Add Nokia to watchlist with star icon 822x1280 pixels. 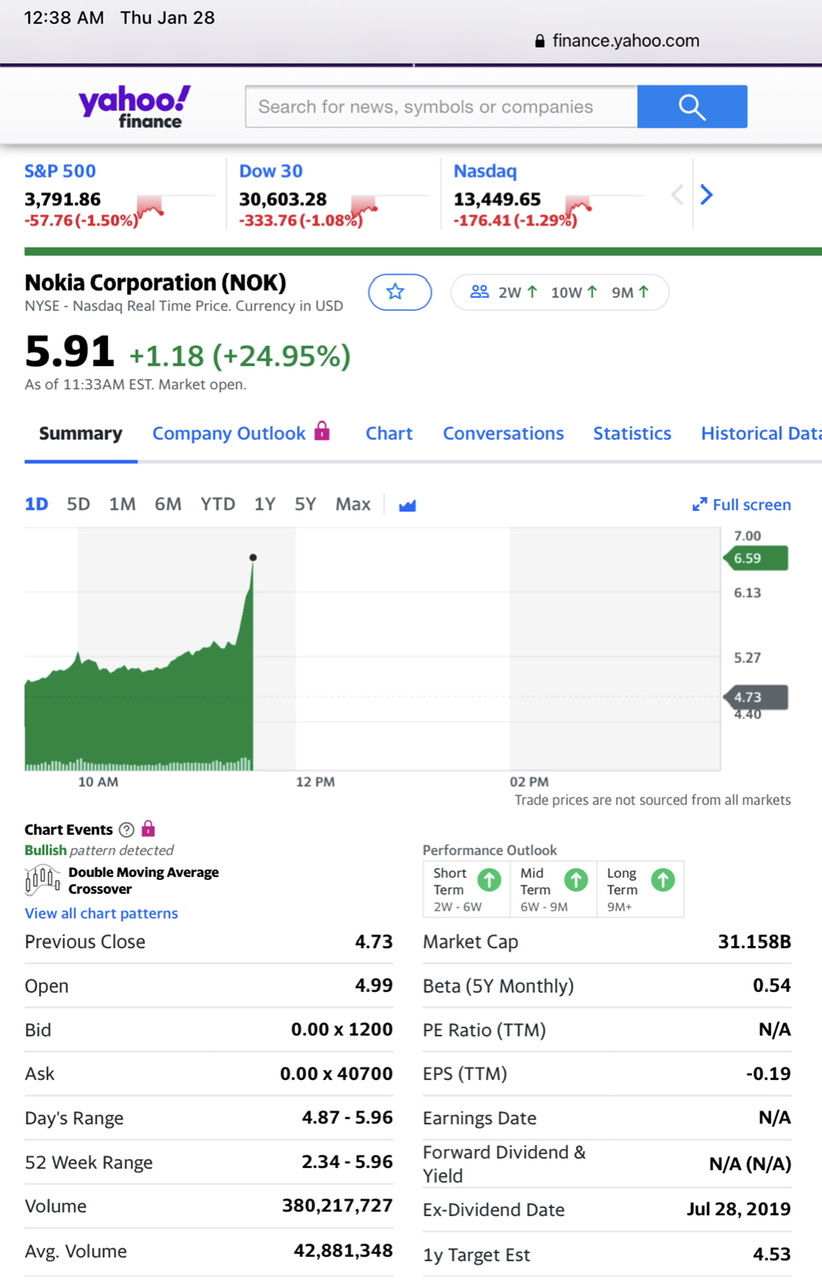(399, 292)
